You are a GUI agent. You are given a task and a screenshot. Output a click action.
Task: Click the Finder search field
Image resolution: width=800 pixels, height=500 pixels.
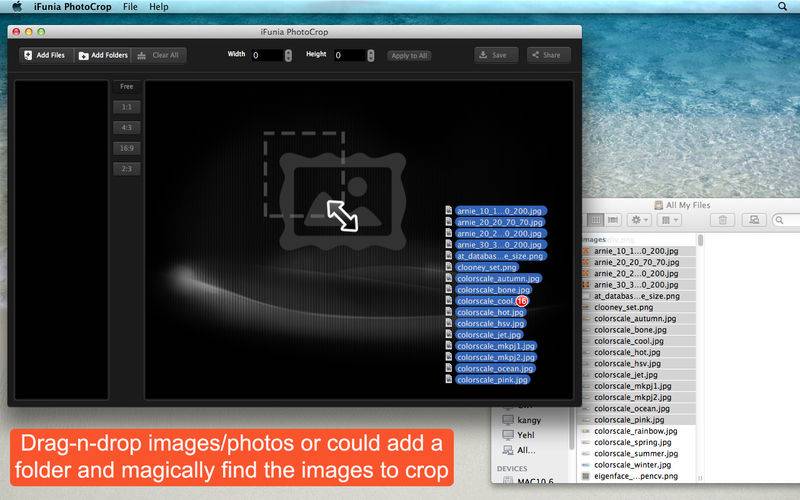coord(786,220)
